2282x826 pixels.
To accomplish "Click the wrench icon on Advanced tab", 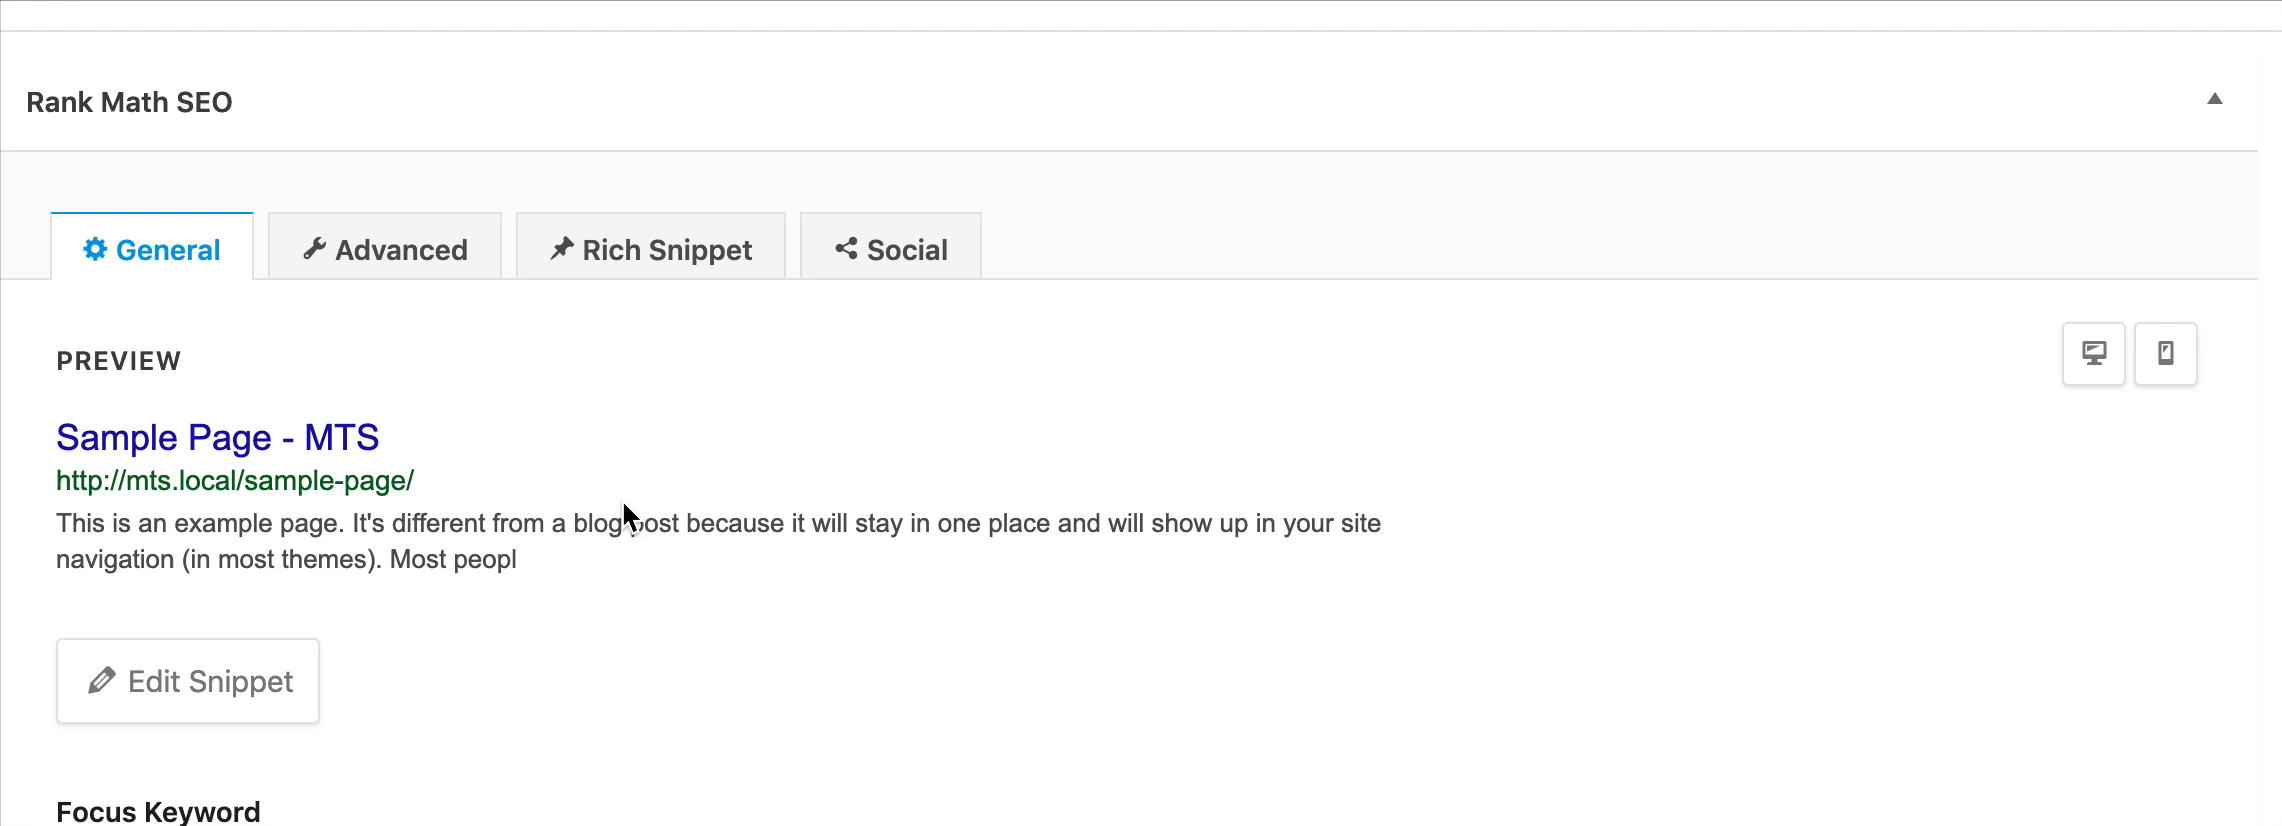I will tap(315, 248).
